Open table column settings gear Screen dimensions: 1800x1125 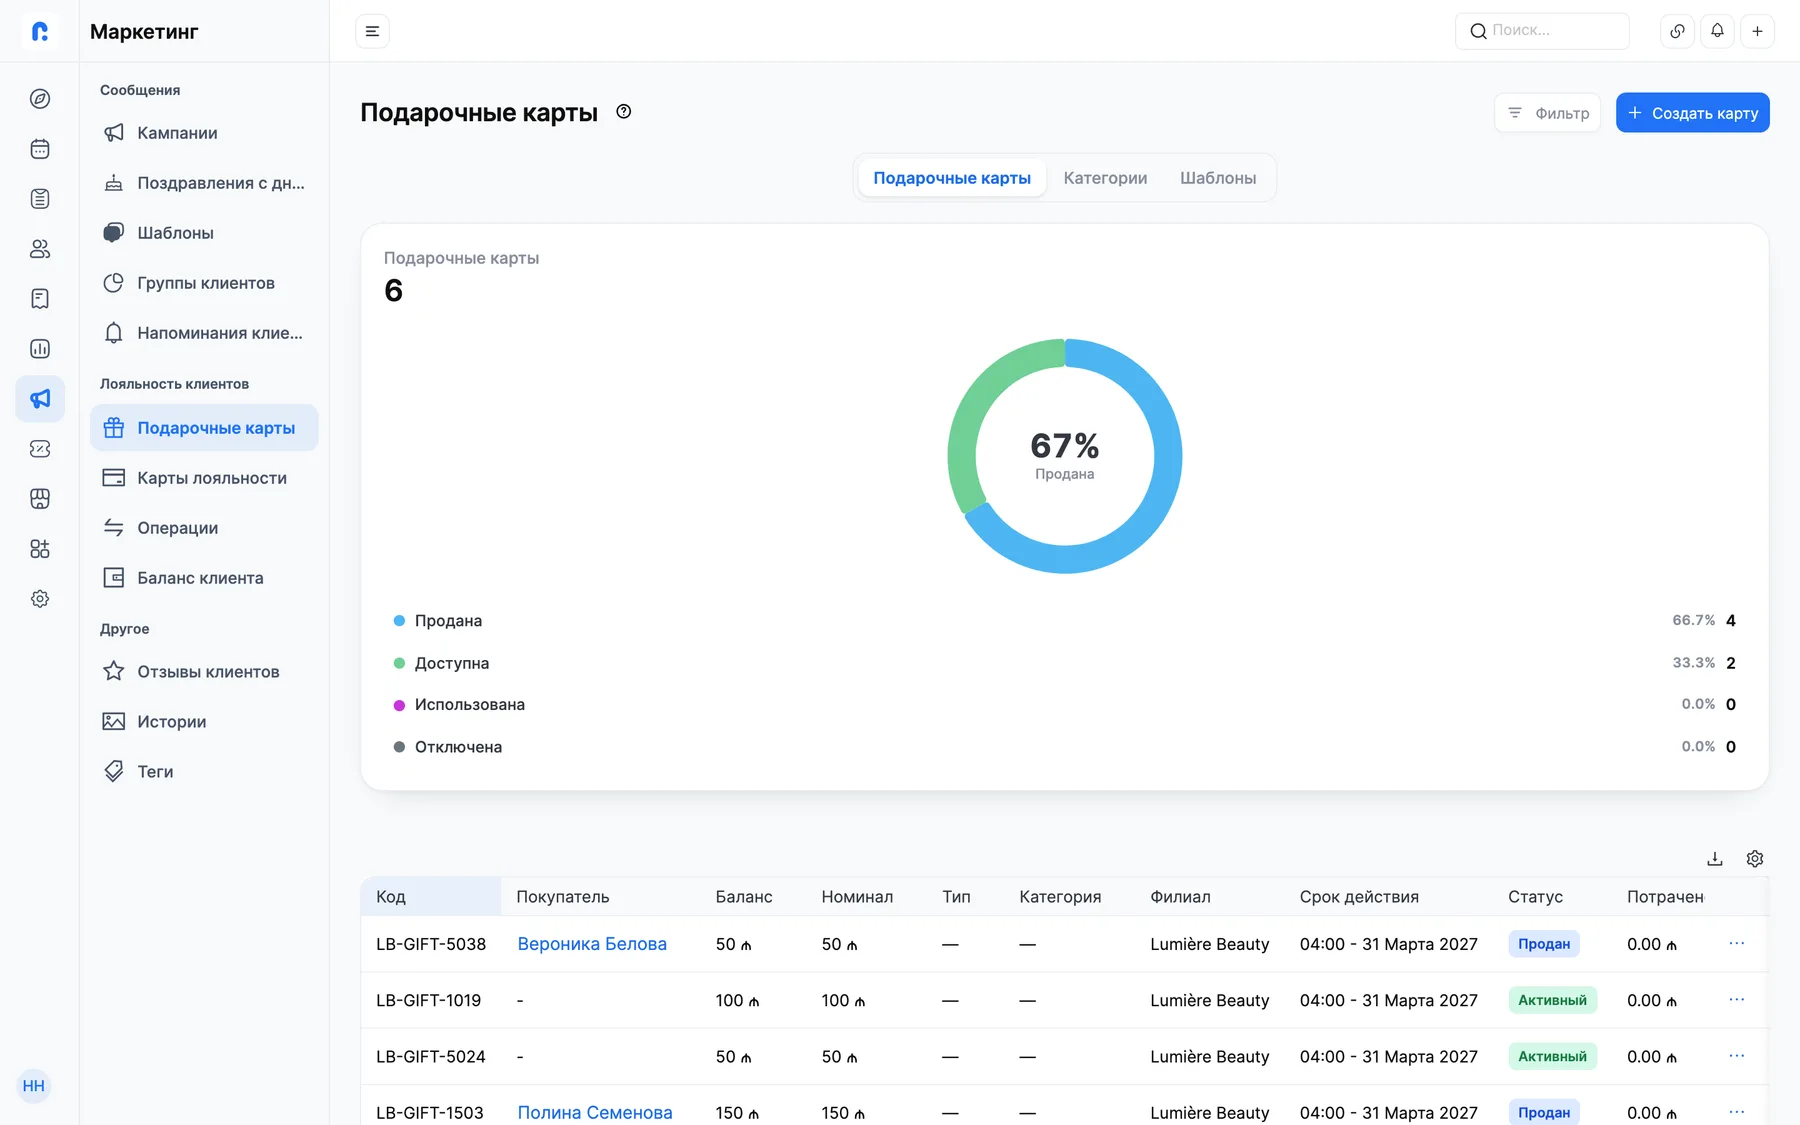[x=1755, y=859]
